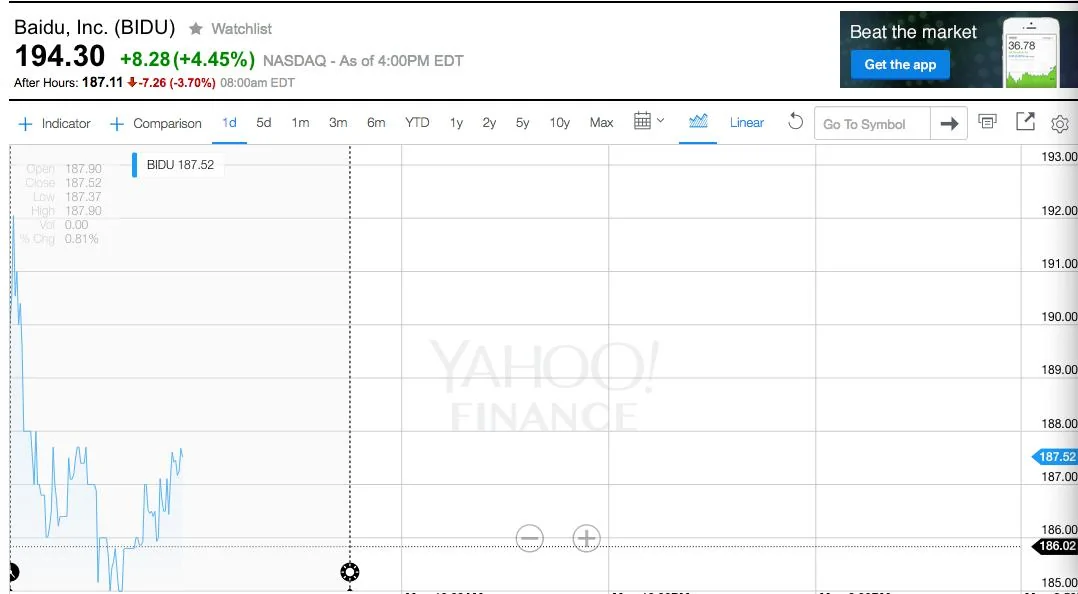Select the 187.52 current price tag
The width and height of the screenshot is (1078, 594).
click(1054, 456)
